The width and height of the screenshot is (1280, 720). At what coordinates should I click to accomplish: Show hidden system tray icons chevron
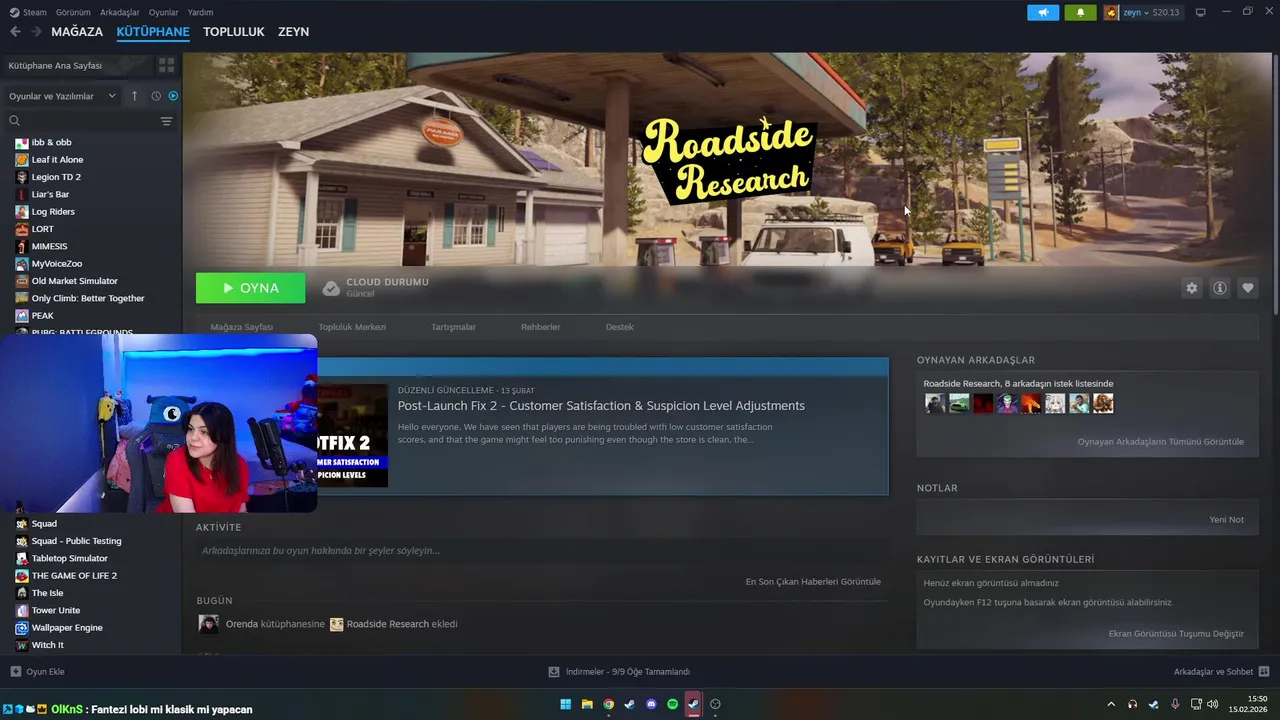tap(1110, 704)
